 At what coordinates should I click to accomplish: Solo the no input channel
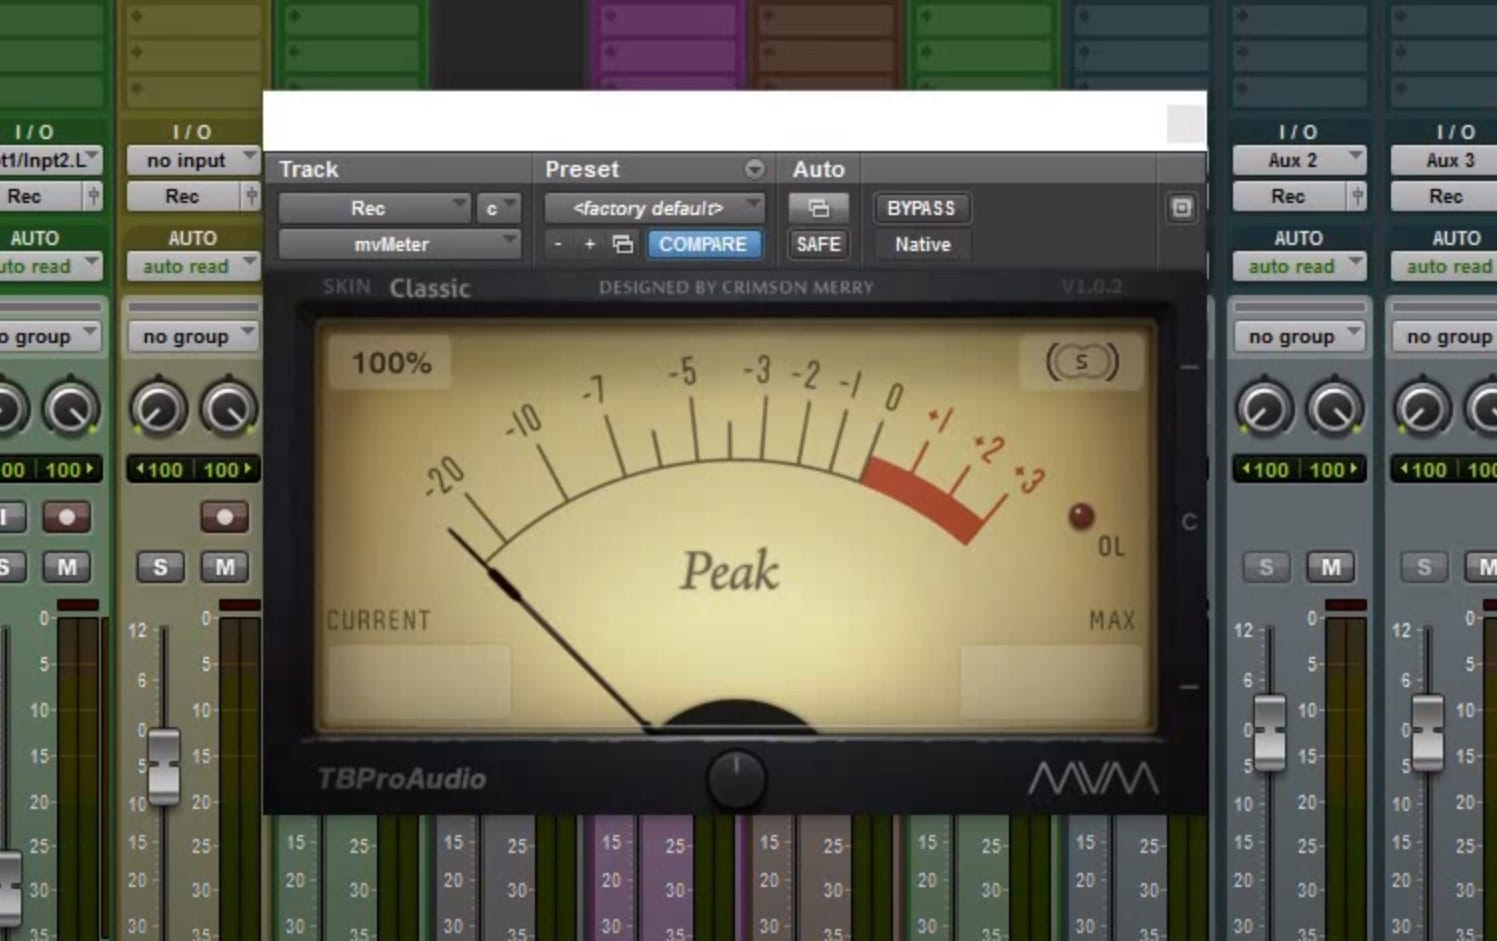[160, 567]
